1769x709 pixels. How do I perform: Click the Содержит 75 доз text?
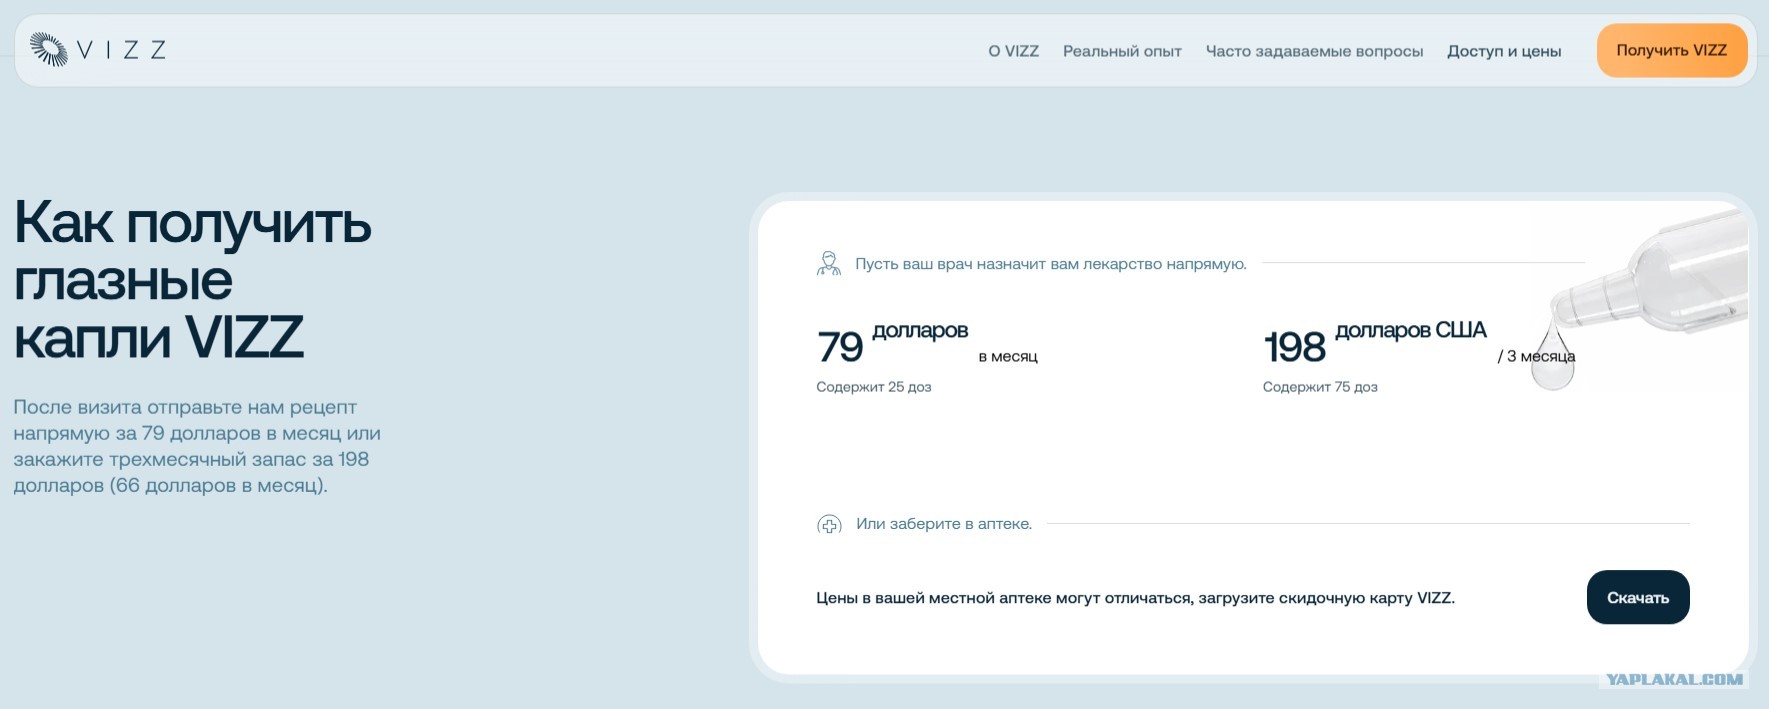[x=1320, y=387]
